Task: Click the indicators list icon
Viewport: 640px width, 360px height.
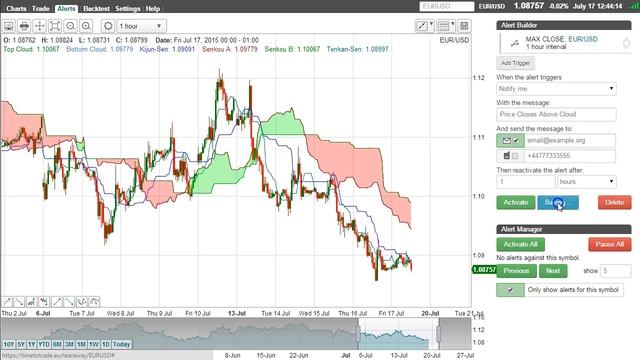Action: click(x=443, y=26)
